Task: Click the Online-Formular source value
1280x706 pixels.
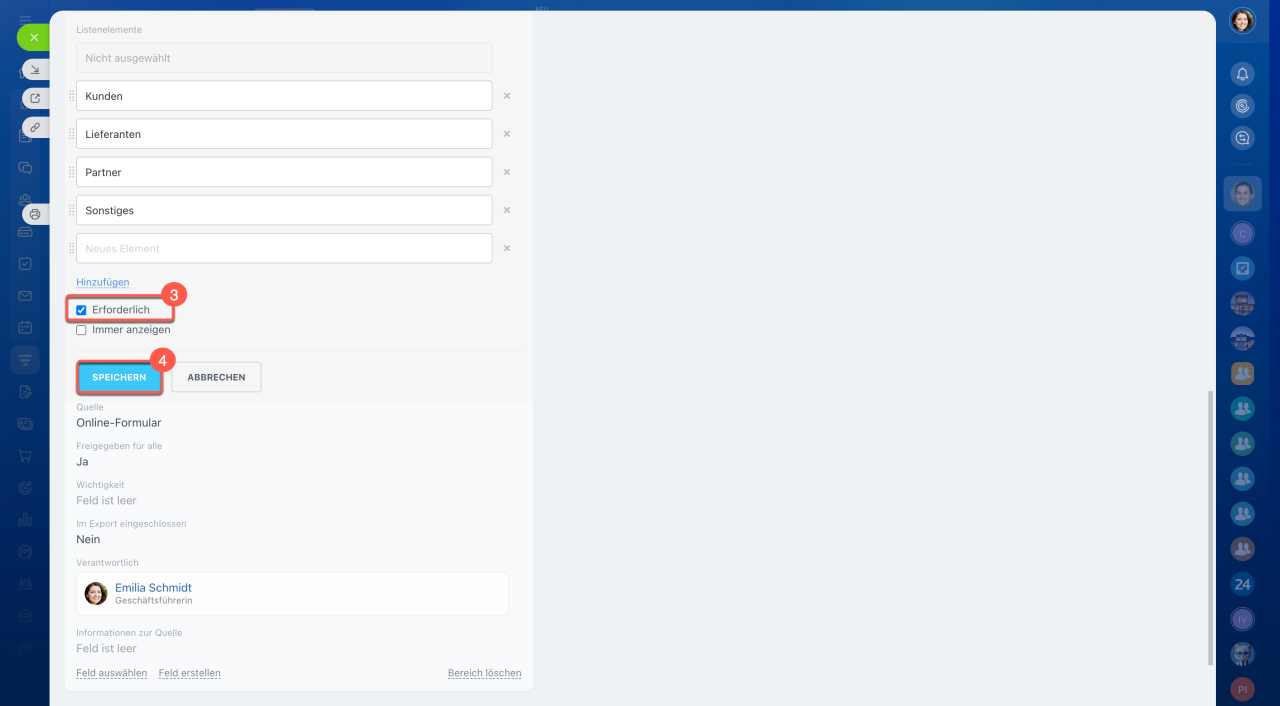Action: 118,423
